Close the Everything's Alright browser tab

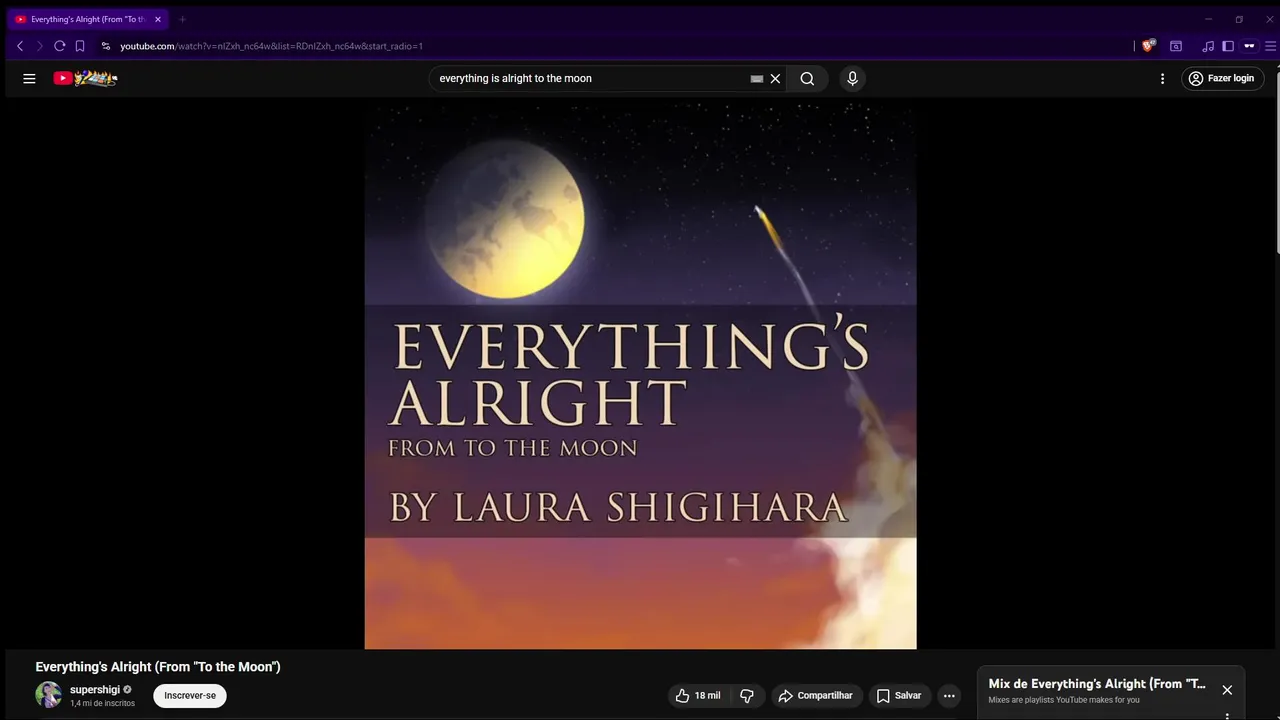click(157, 19)
